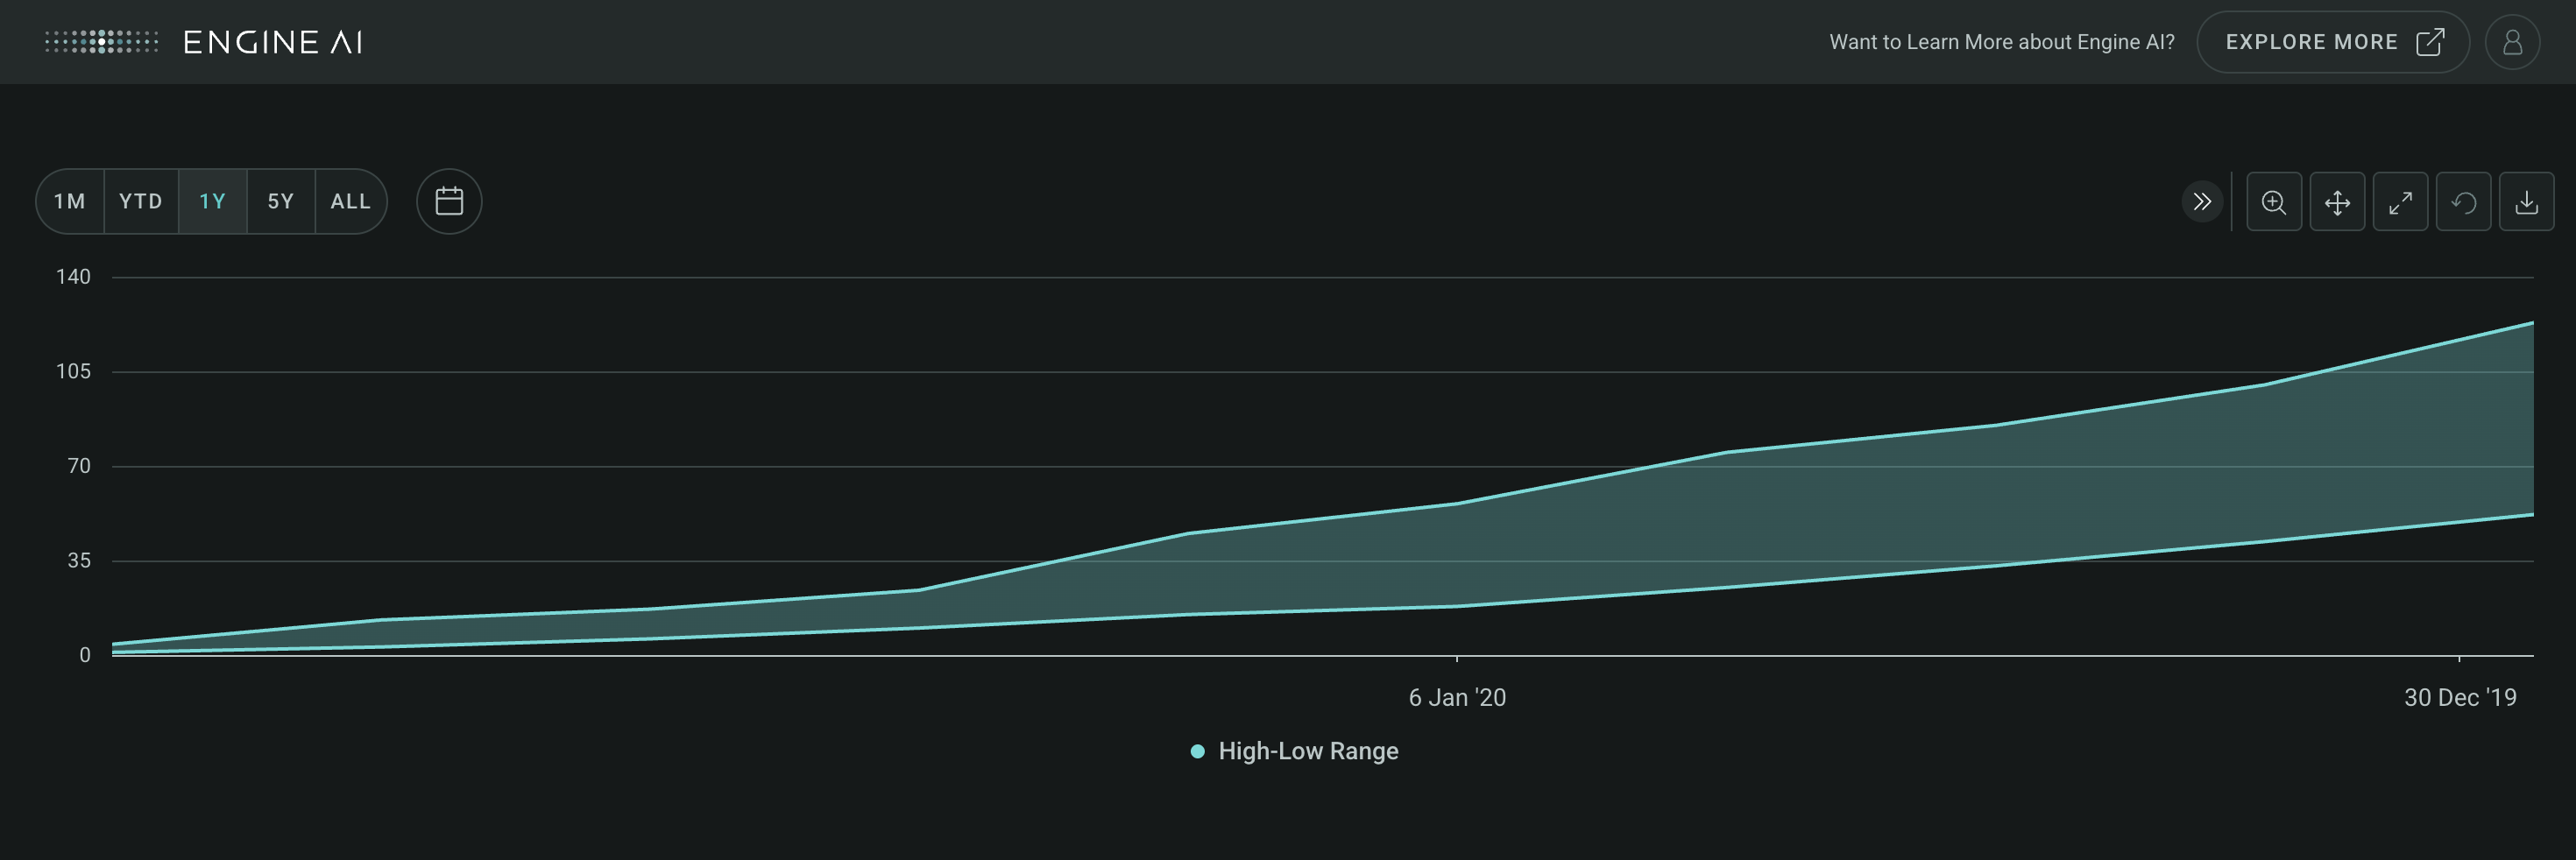This screenshot has width=2576, height=860.
Task: Open the user profile icon
Action: (x=2512, y=42)
